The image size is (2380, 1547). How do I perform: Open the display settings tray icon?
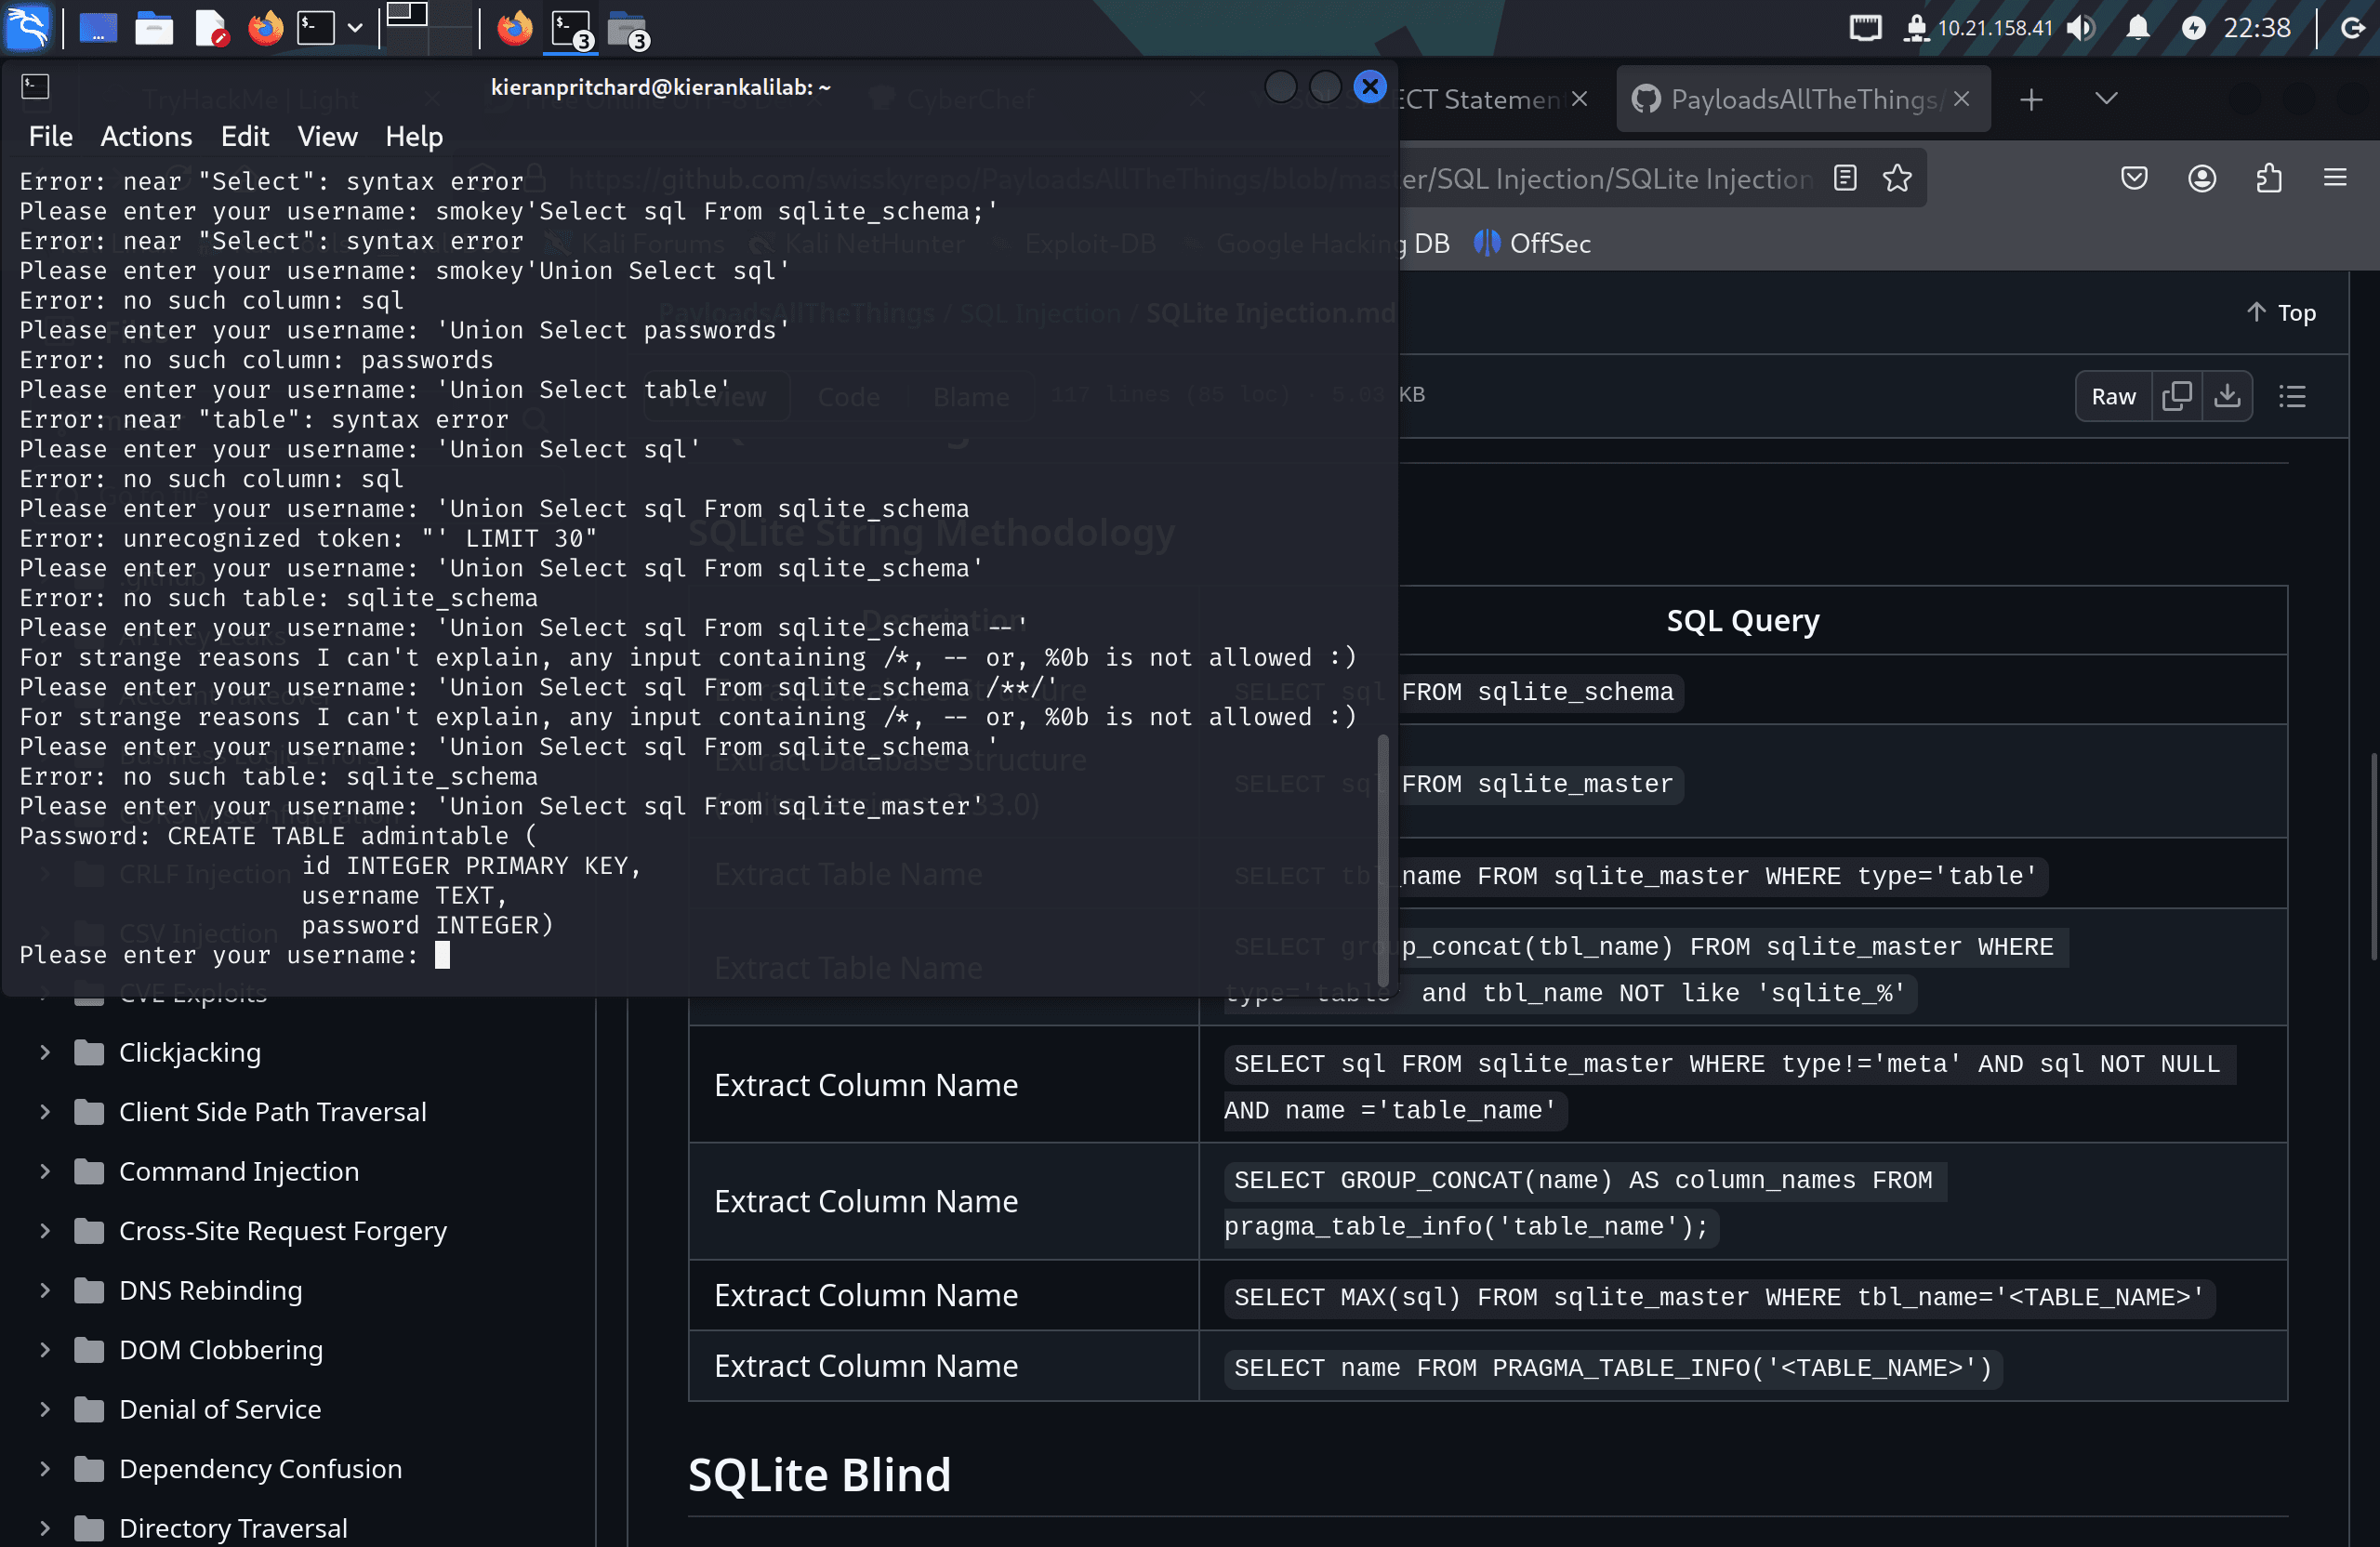(x=1865, y=27)
